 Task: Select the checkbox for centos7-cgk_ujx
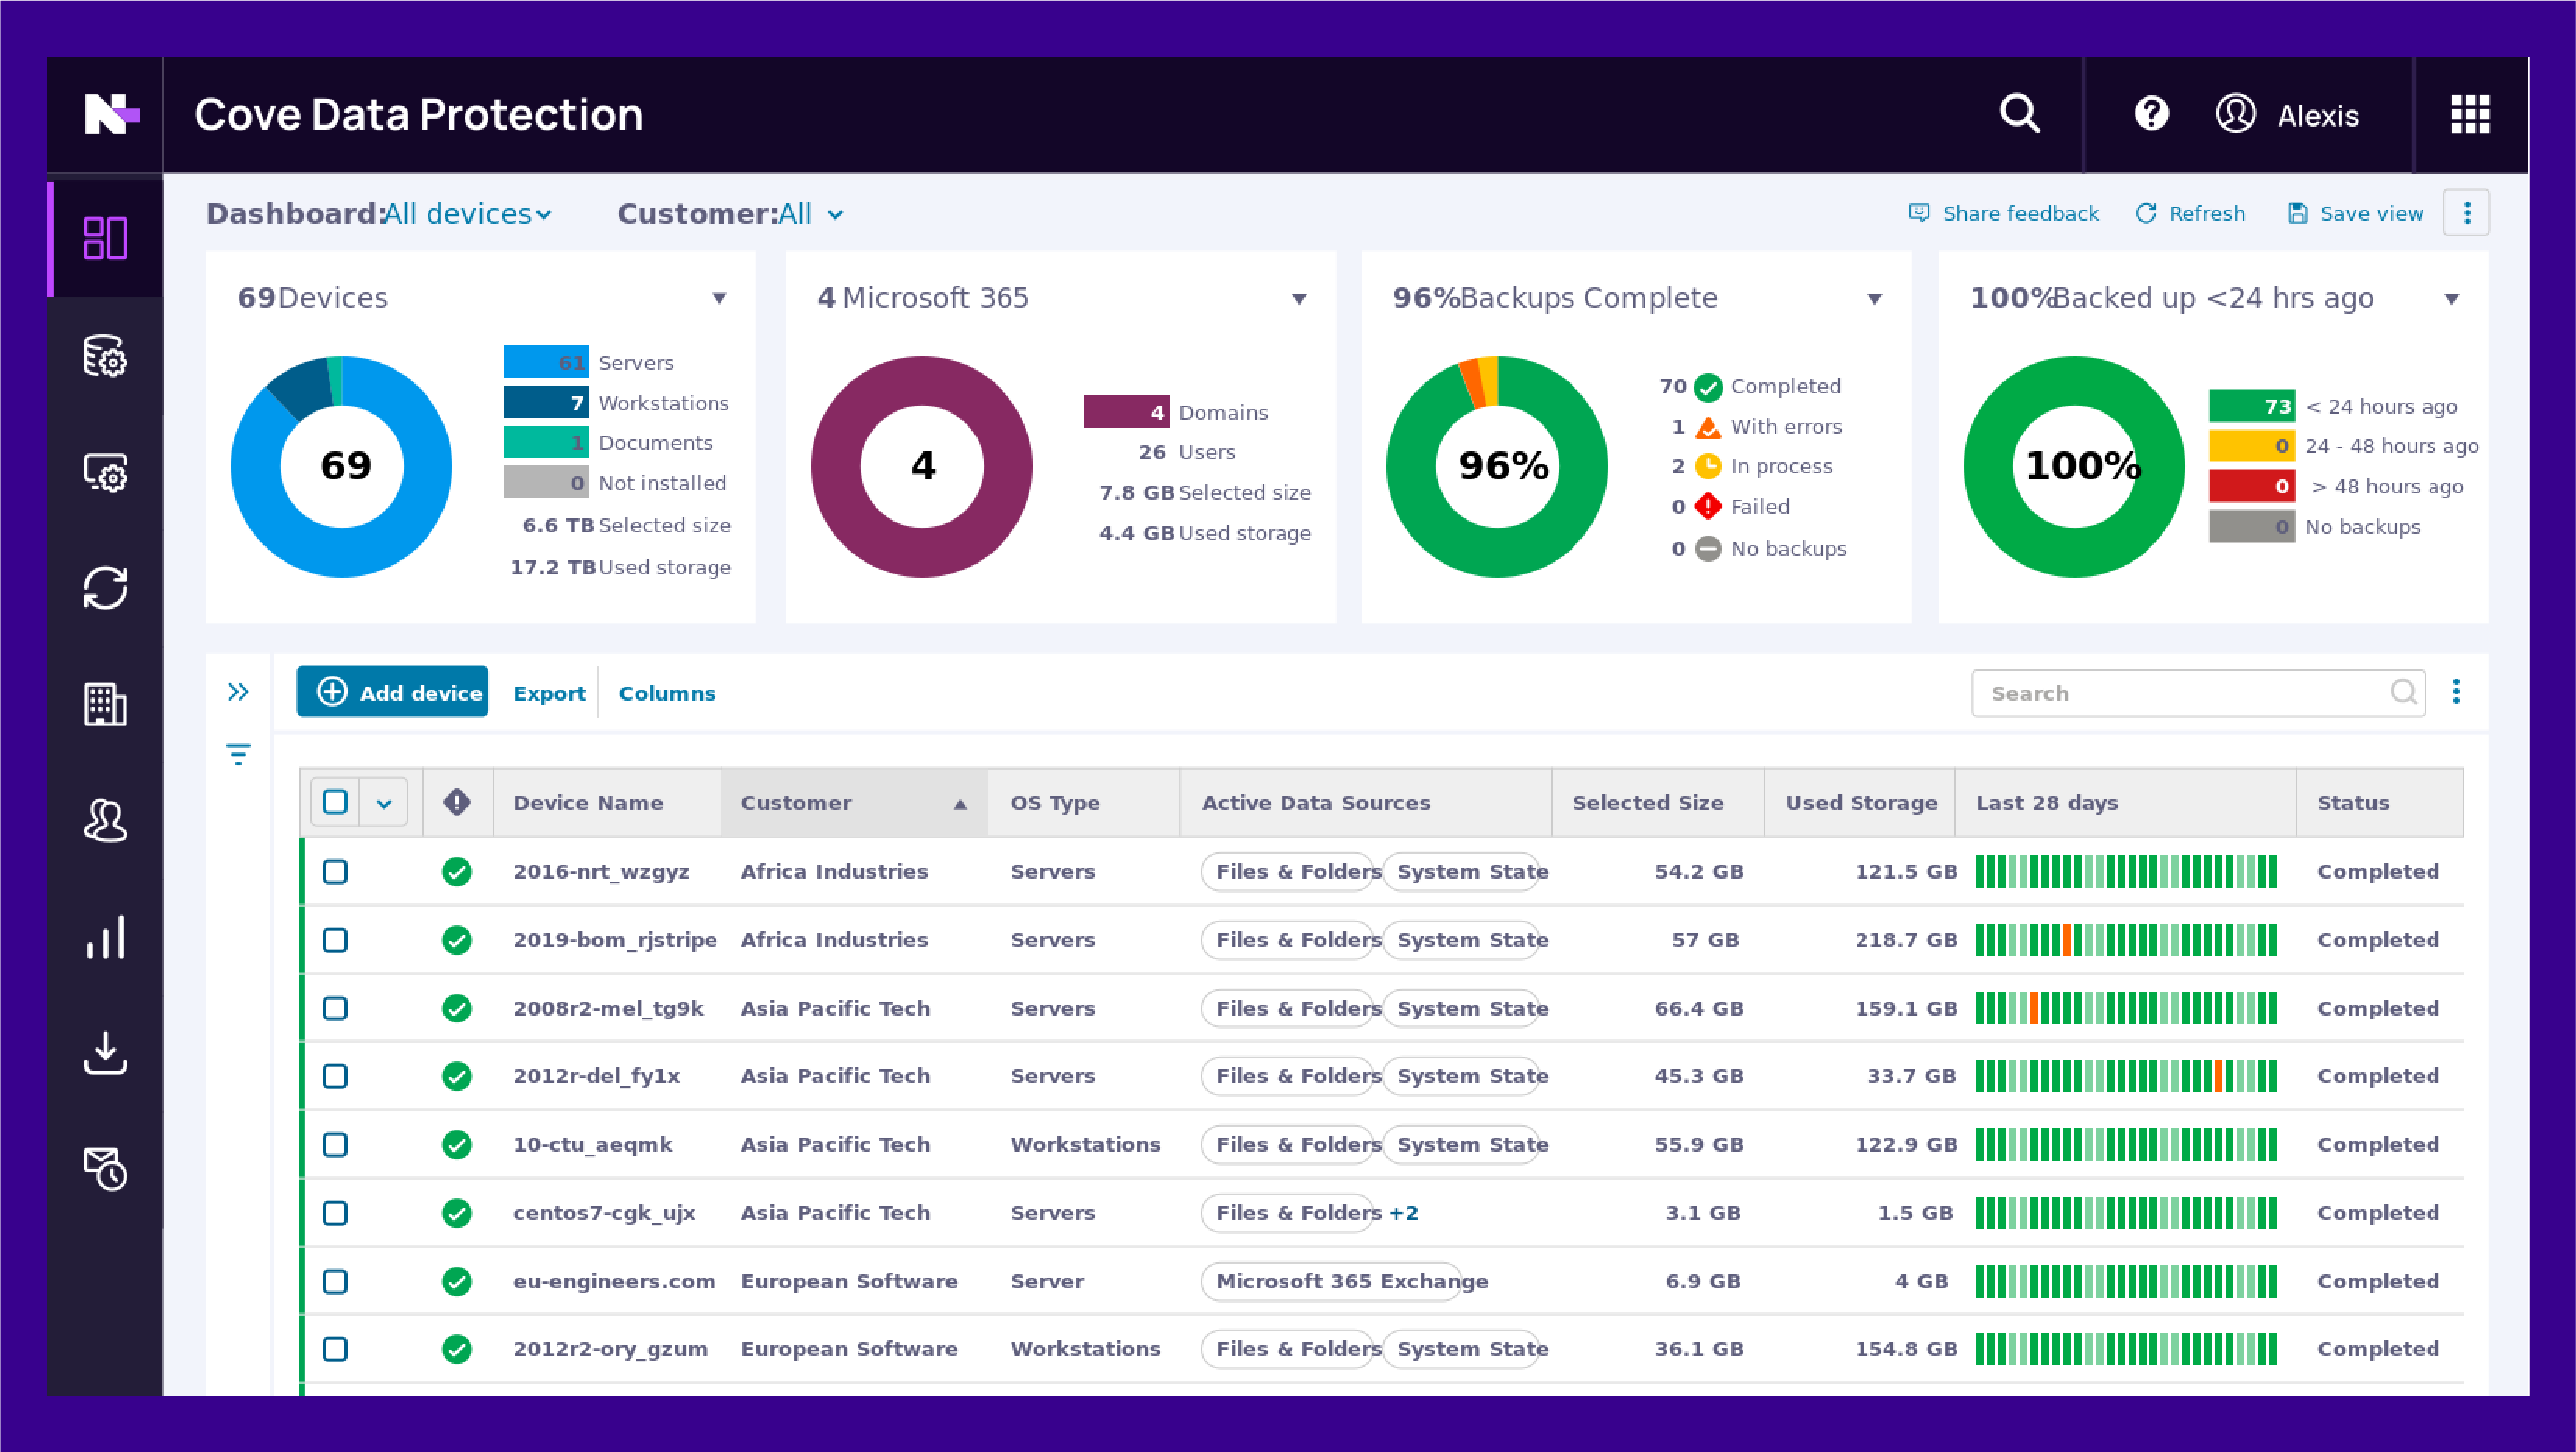(x=335, y=1212)
